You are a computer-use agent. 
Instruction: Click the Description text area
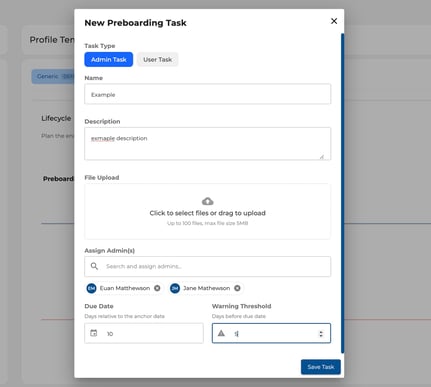[207, 144]
